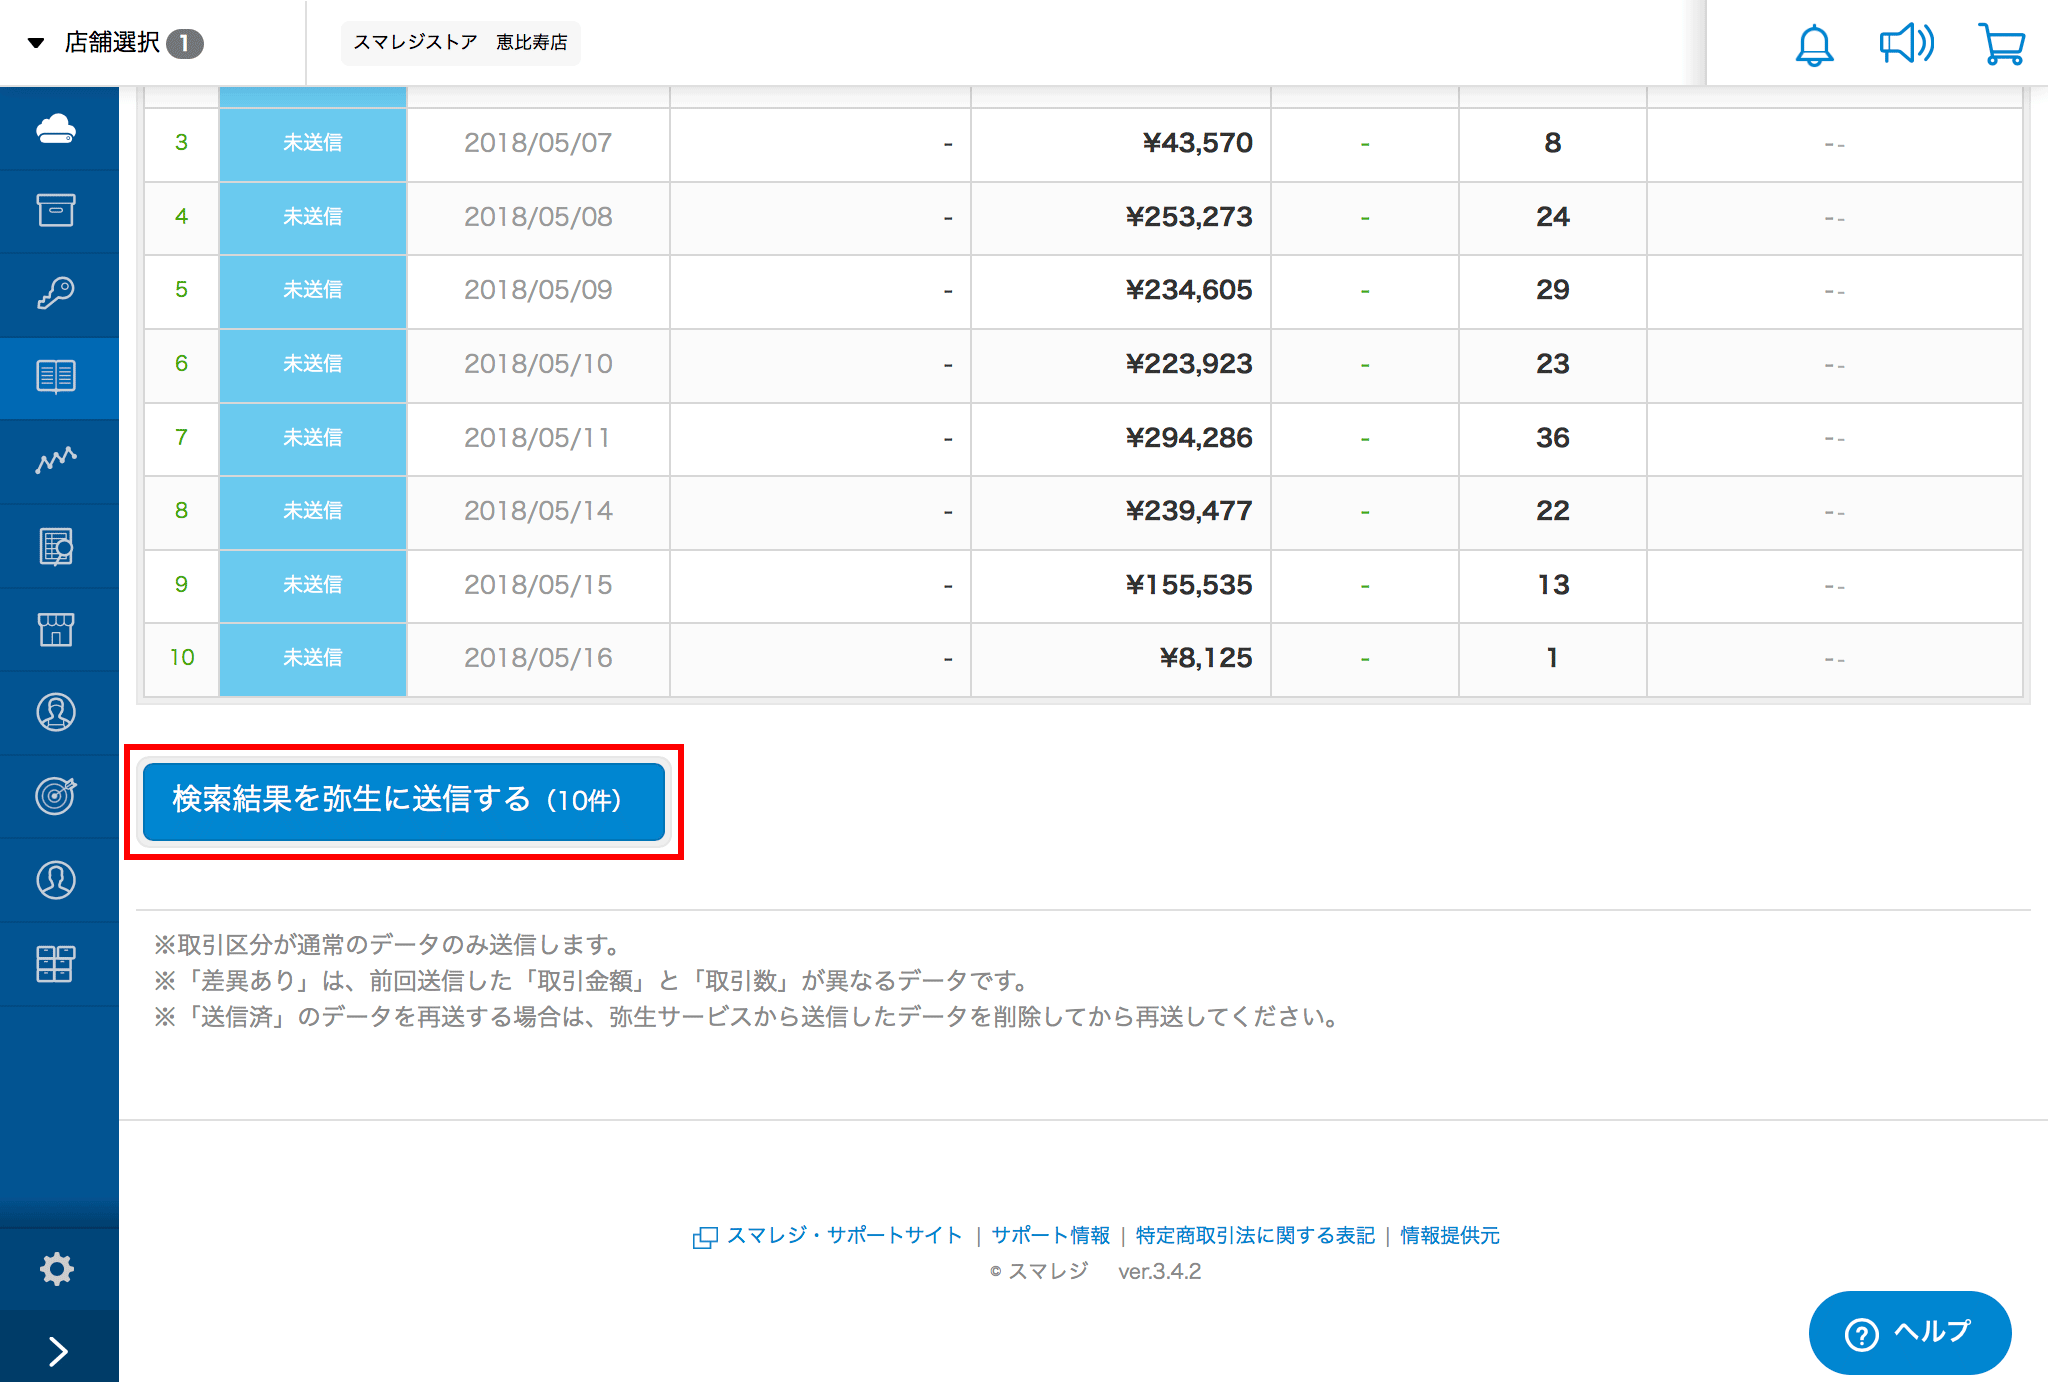Click amount ¥234,605

click(x=1189, y=291)
